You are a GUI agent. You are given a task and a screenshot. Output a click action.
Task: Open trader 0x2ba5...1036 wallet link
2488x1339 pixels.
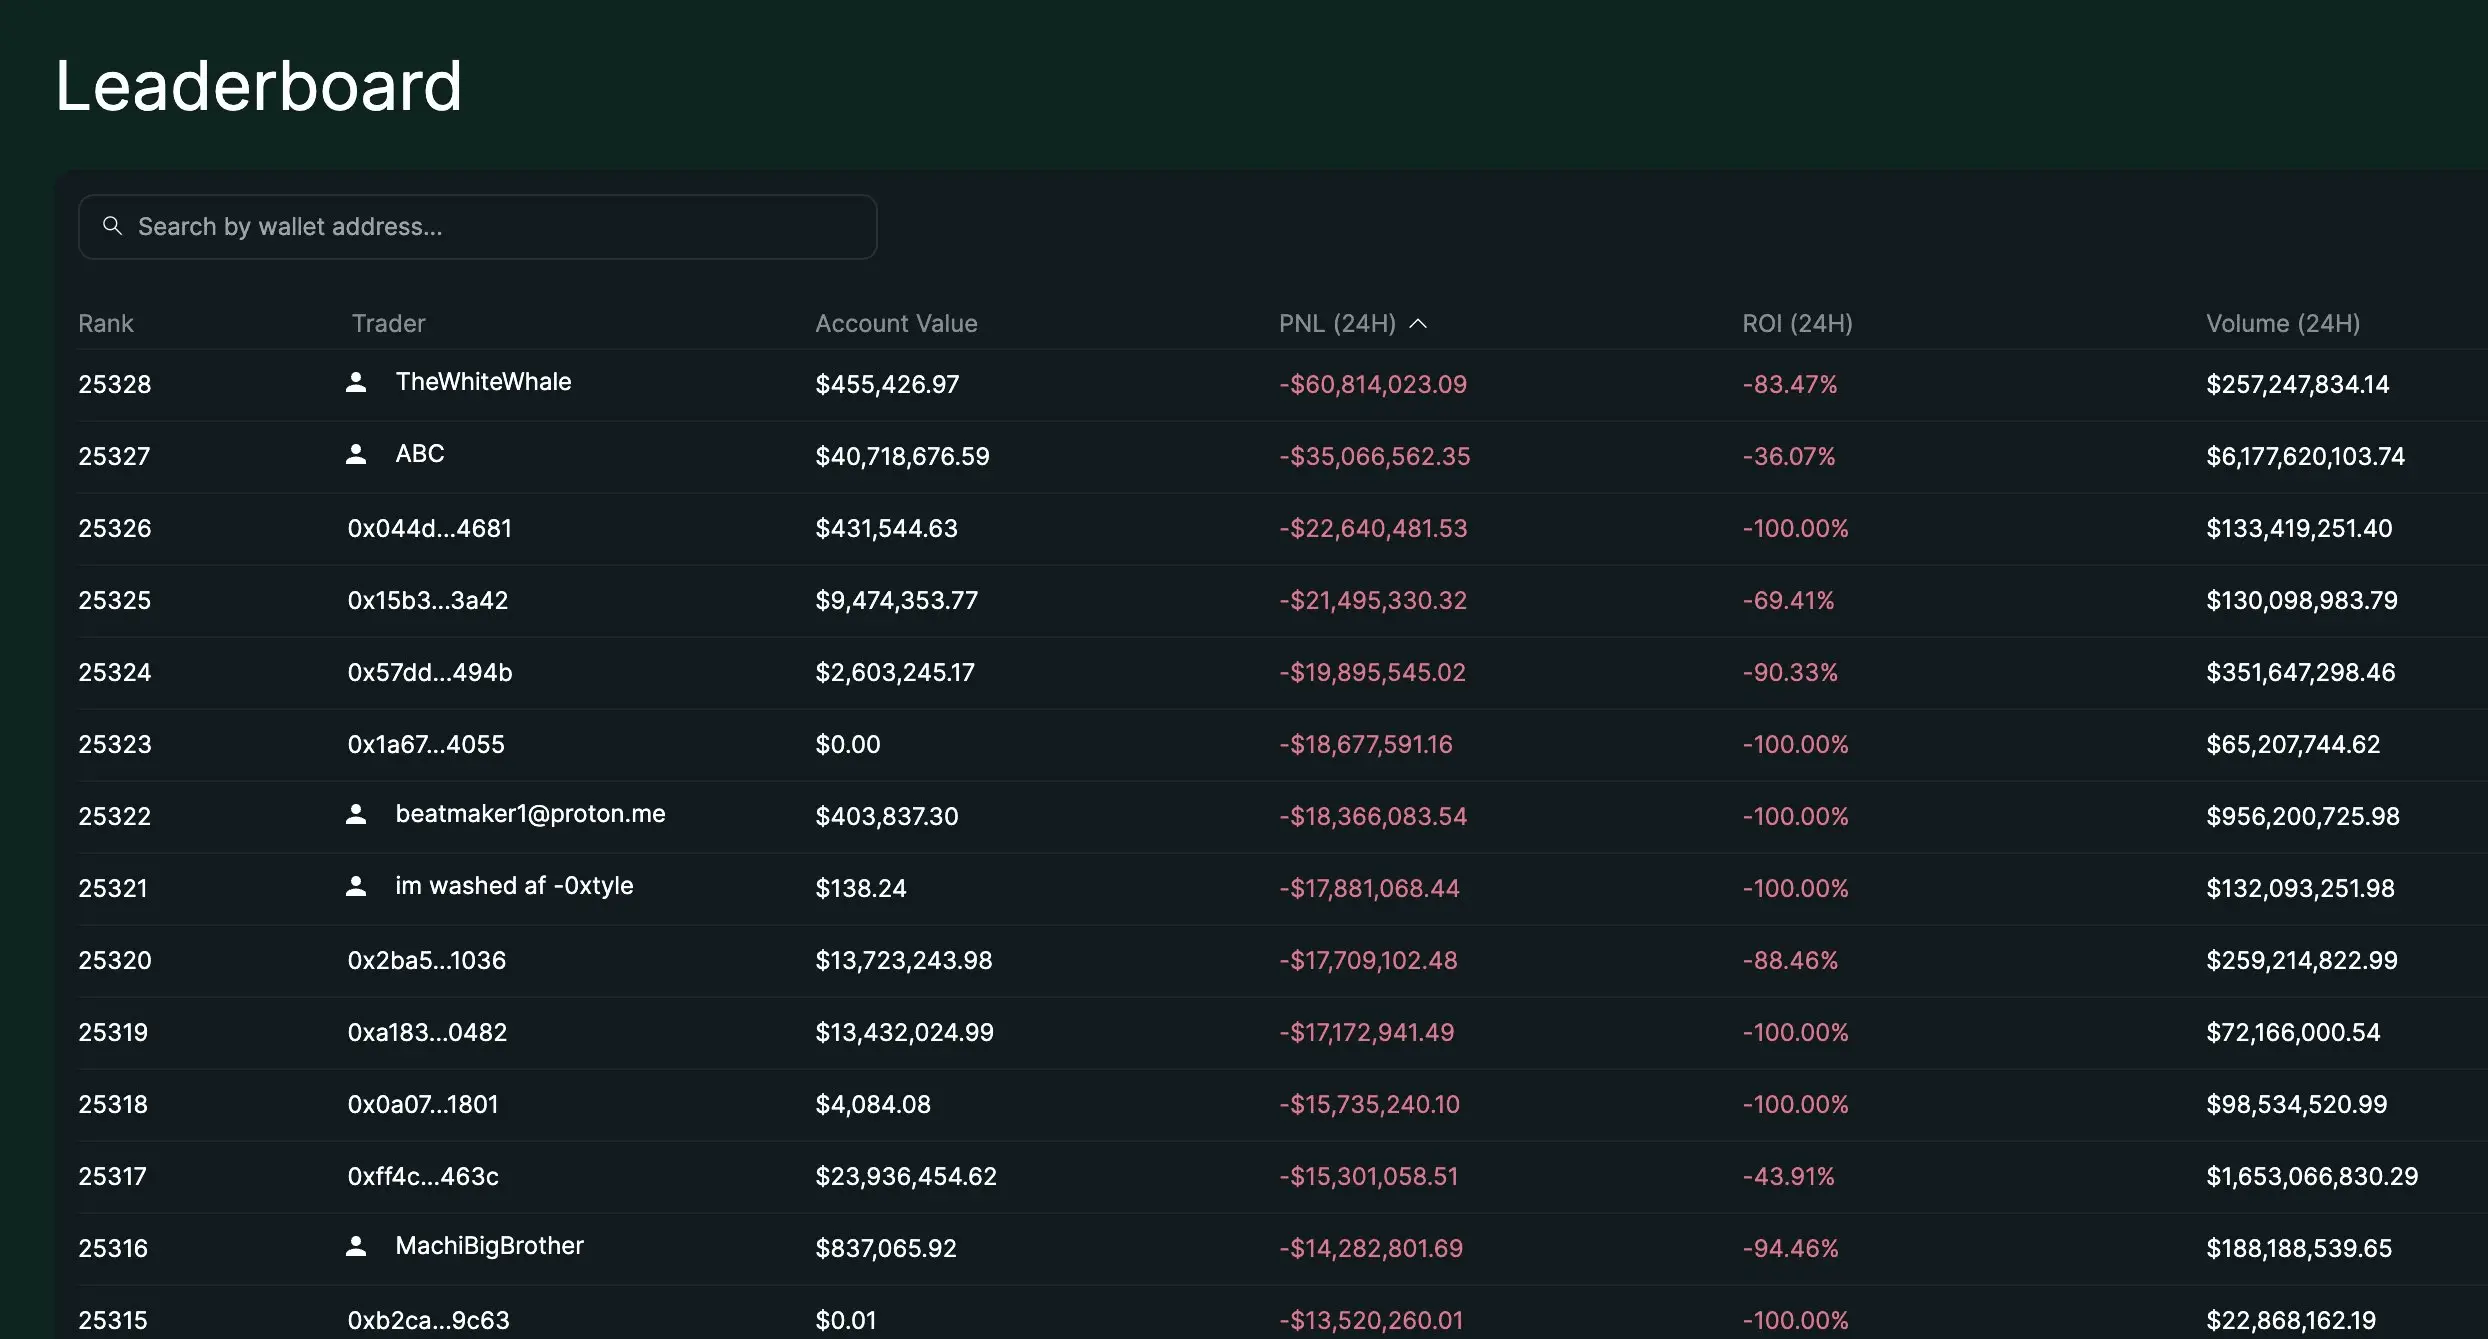coord(427,960)
